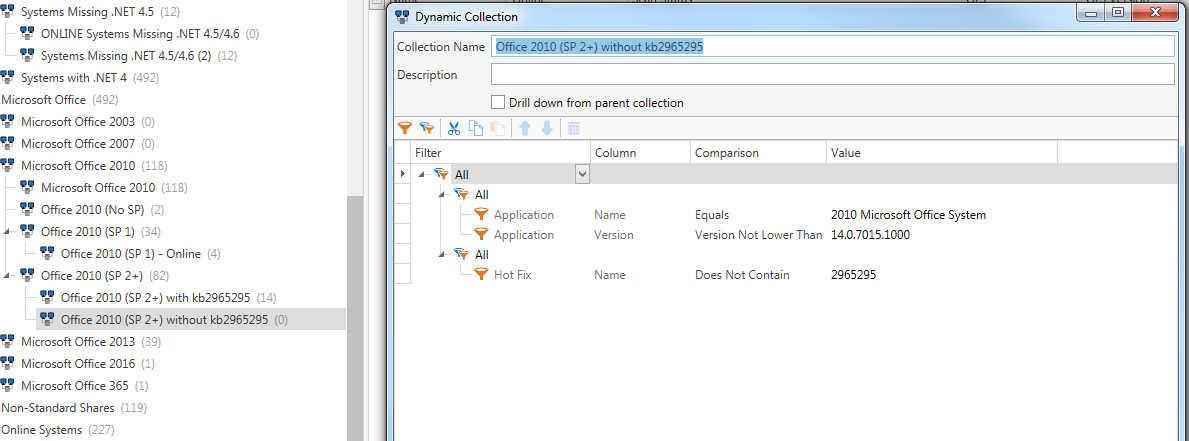Collapse the Hot Fix filter group
Image resolution: width=1189 pixels, height=441 pixels.
tap(442, 255)
